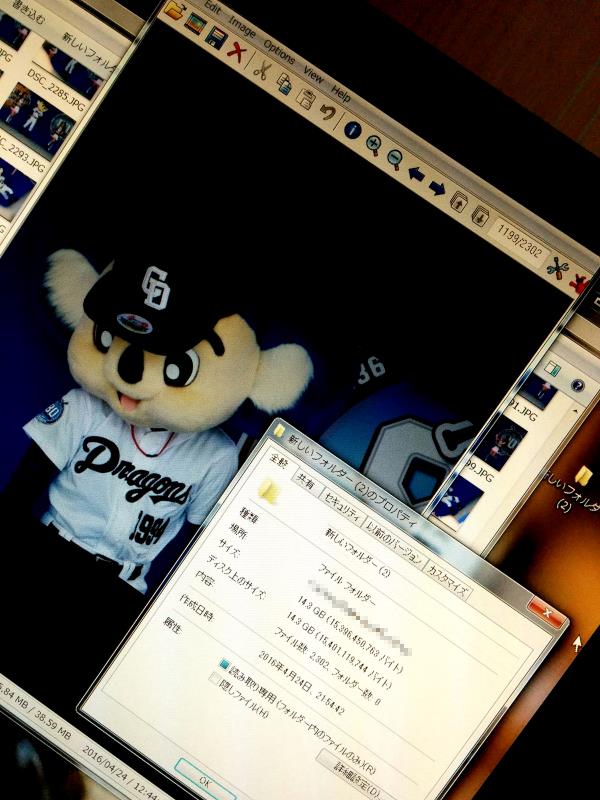Zoom out with the minus magnifier

point(394,159)
